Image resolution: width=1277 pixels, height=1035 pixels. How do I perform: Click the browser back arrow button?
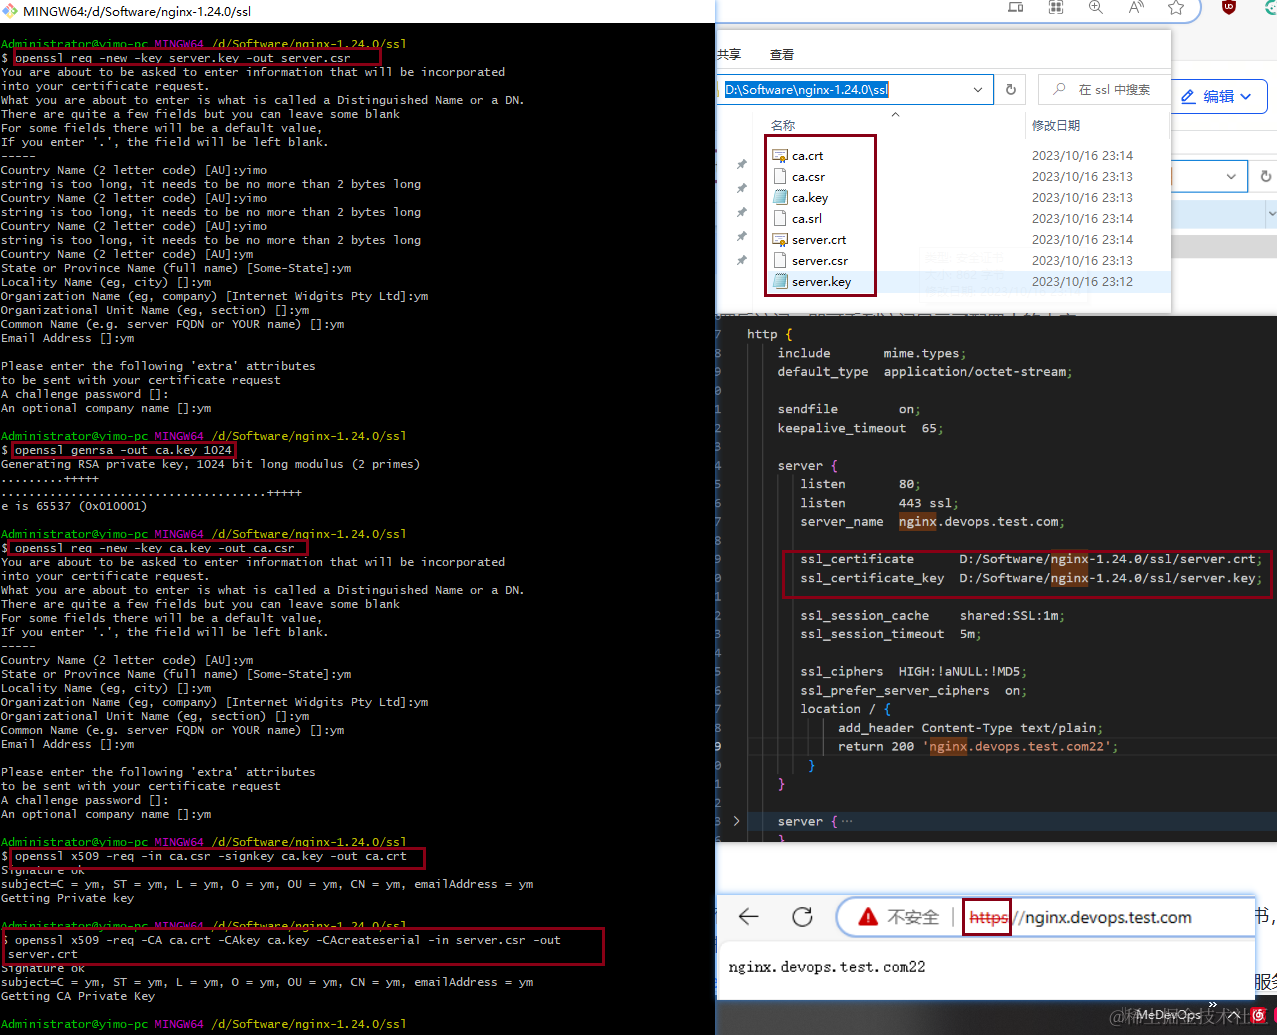pos(749,917)
